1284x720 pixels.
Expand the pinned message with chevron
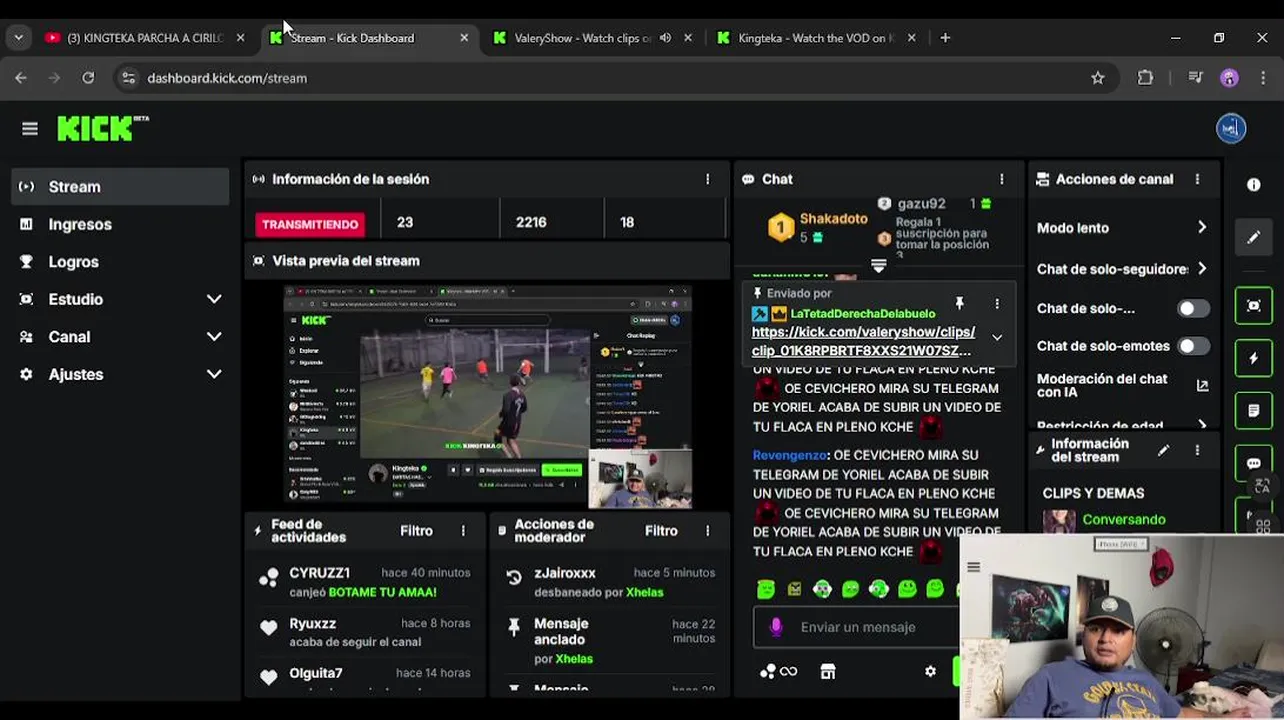coord(996,338)
